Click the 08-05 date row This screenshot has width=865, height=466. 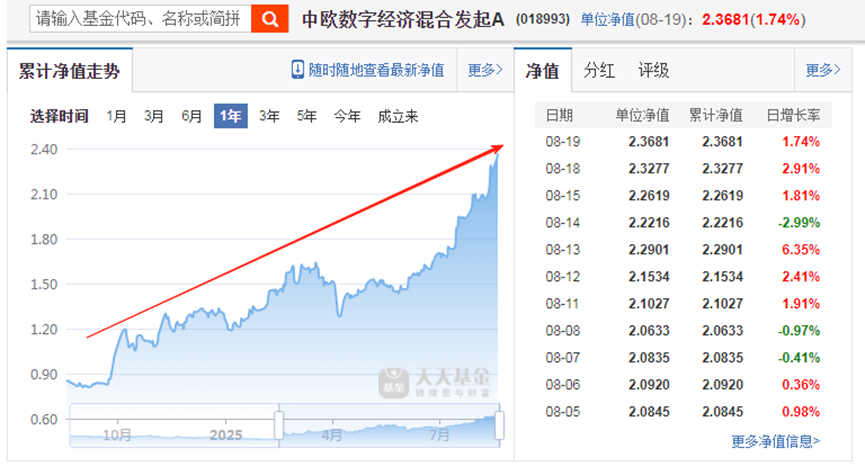pos(683,412)
